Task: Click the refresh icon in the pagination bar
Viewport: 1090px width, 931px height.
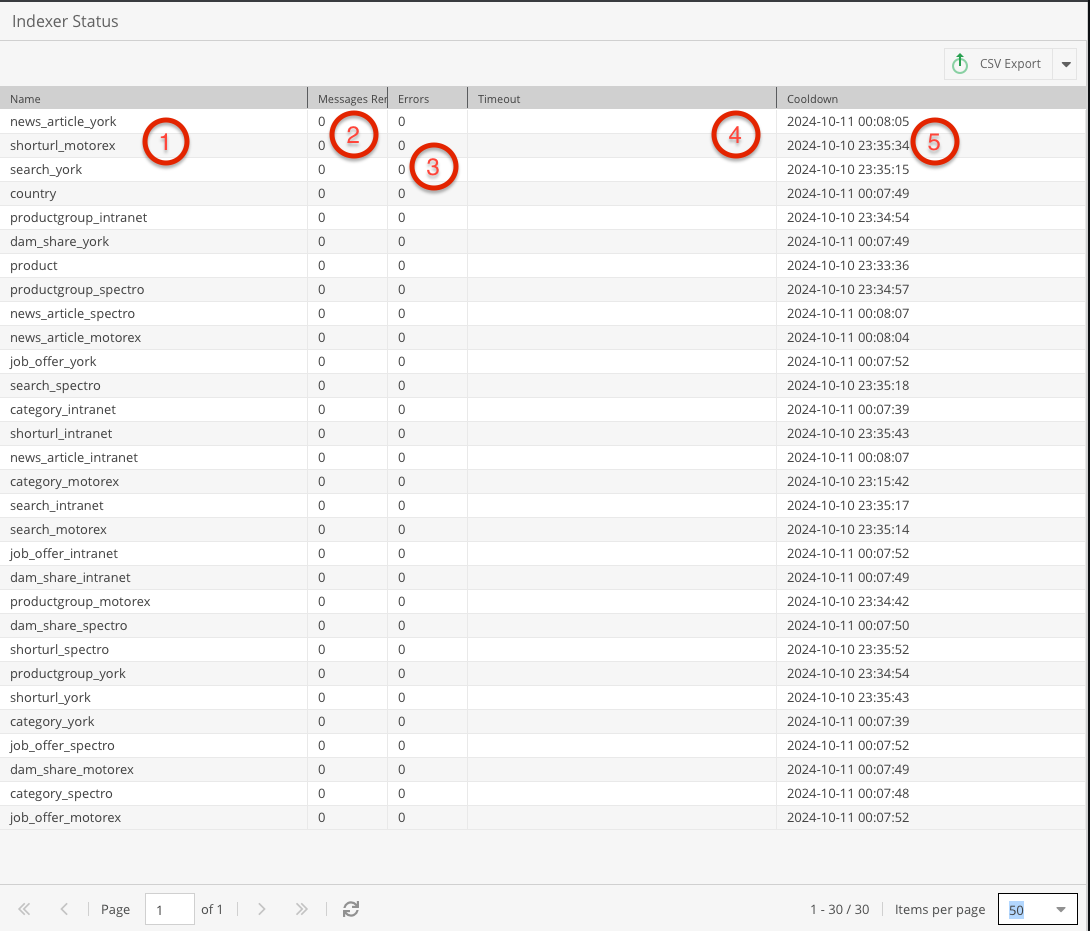Action: (x=350, y=909)
